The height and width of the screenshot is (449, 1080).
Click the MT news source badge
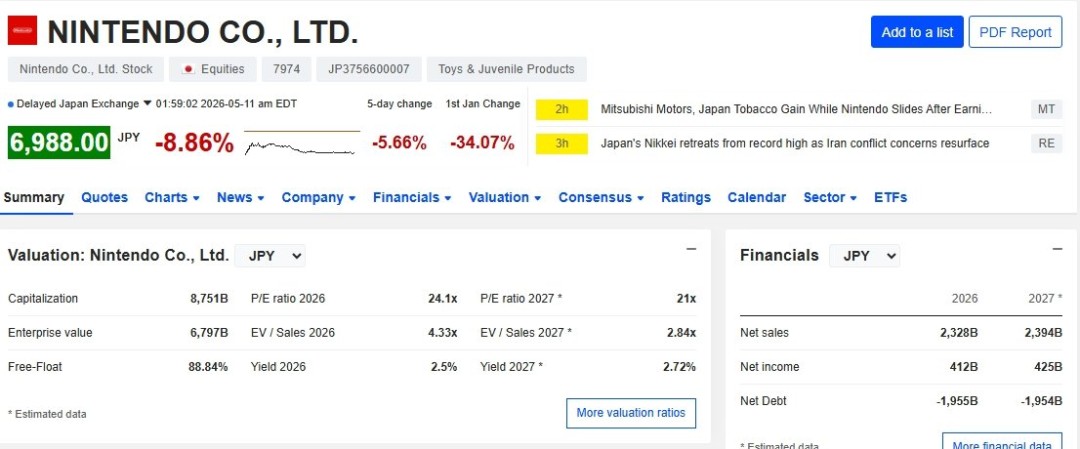1046,109
